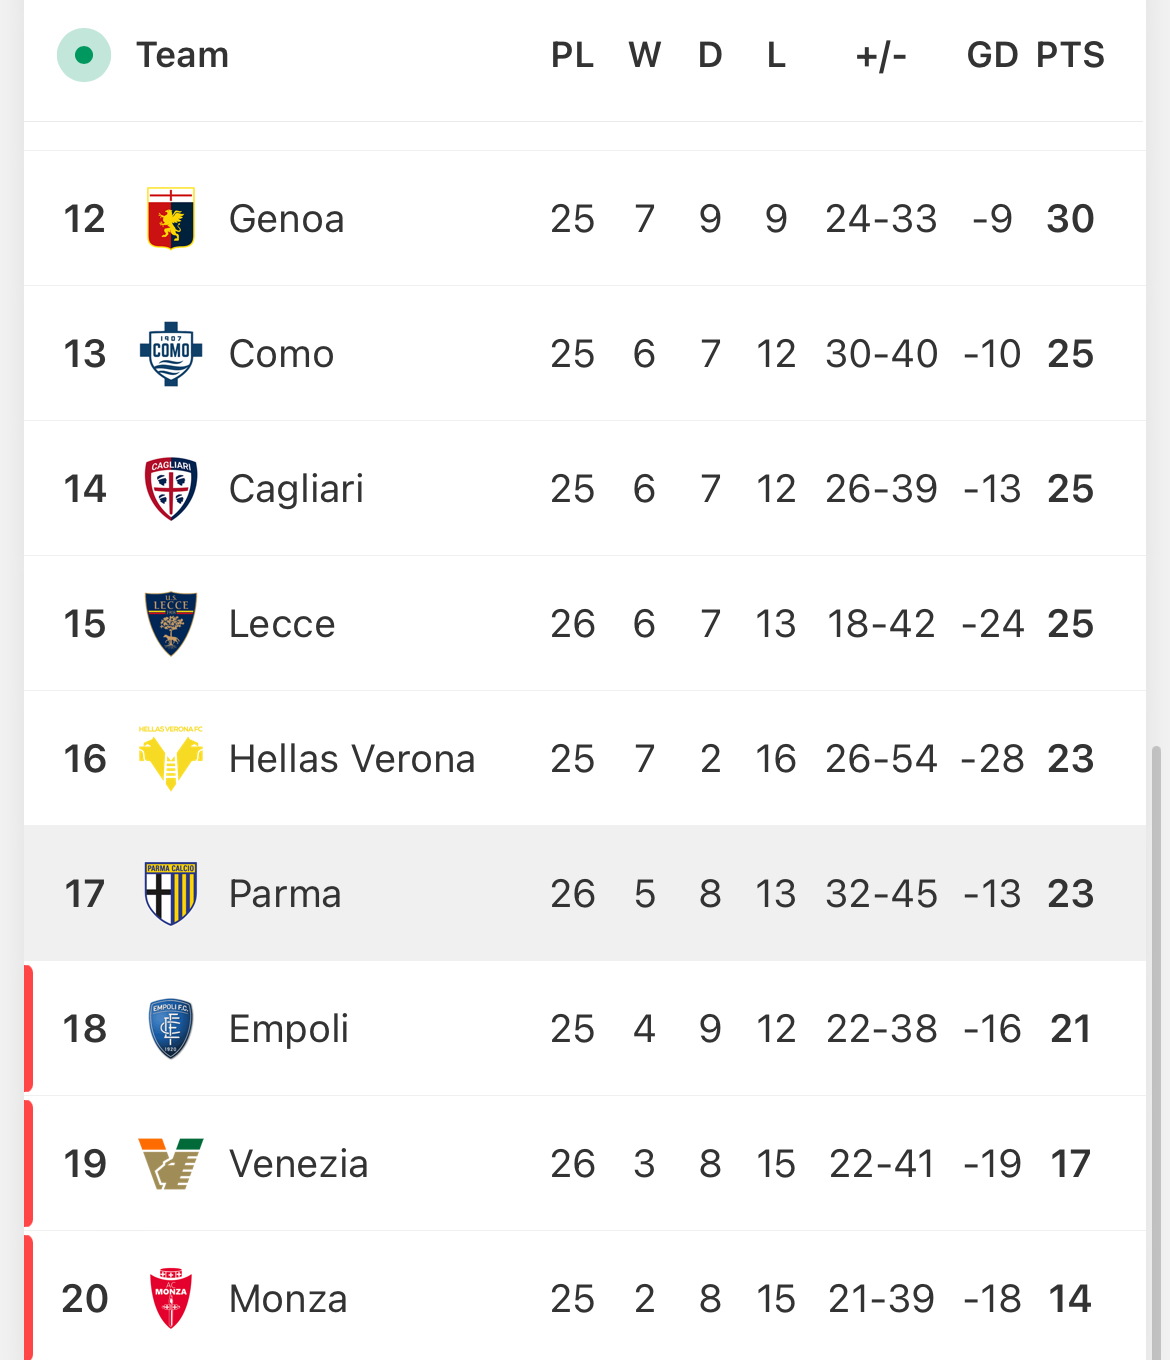Click the Genoa club crest
The height and width of the screenshot is (1360, 1170).
[171, 218]
